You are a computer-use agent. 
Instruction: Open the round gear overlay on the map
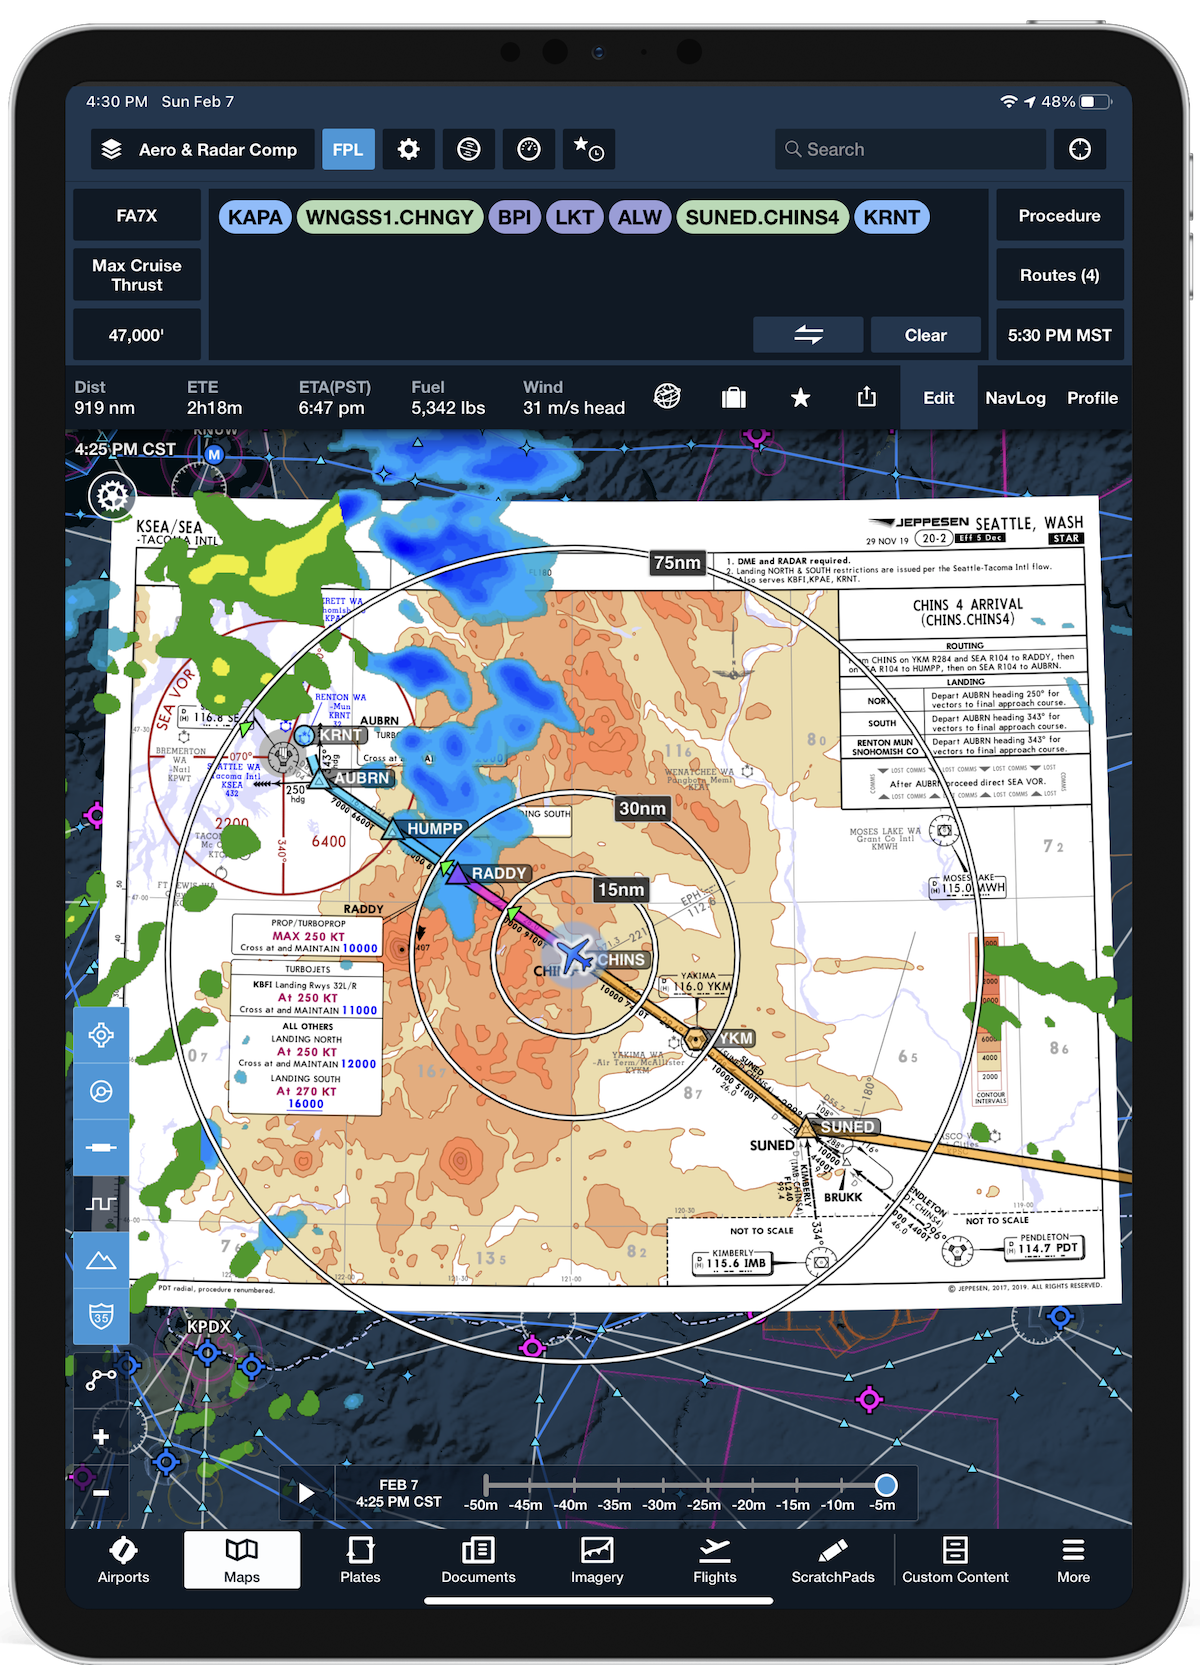click(x=112, y=495)
